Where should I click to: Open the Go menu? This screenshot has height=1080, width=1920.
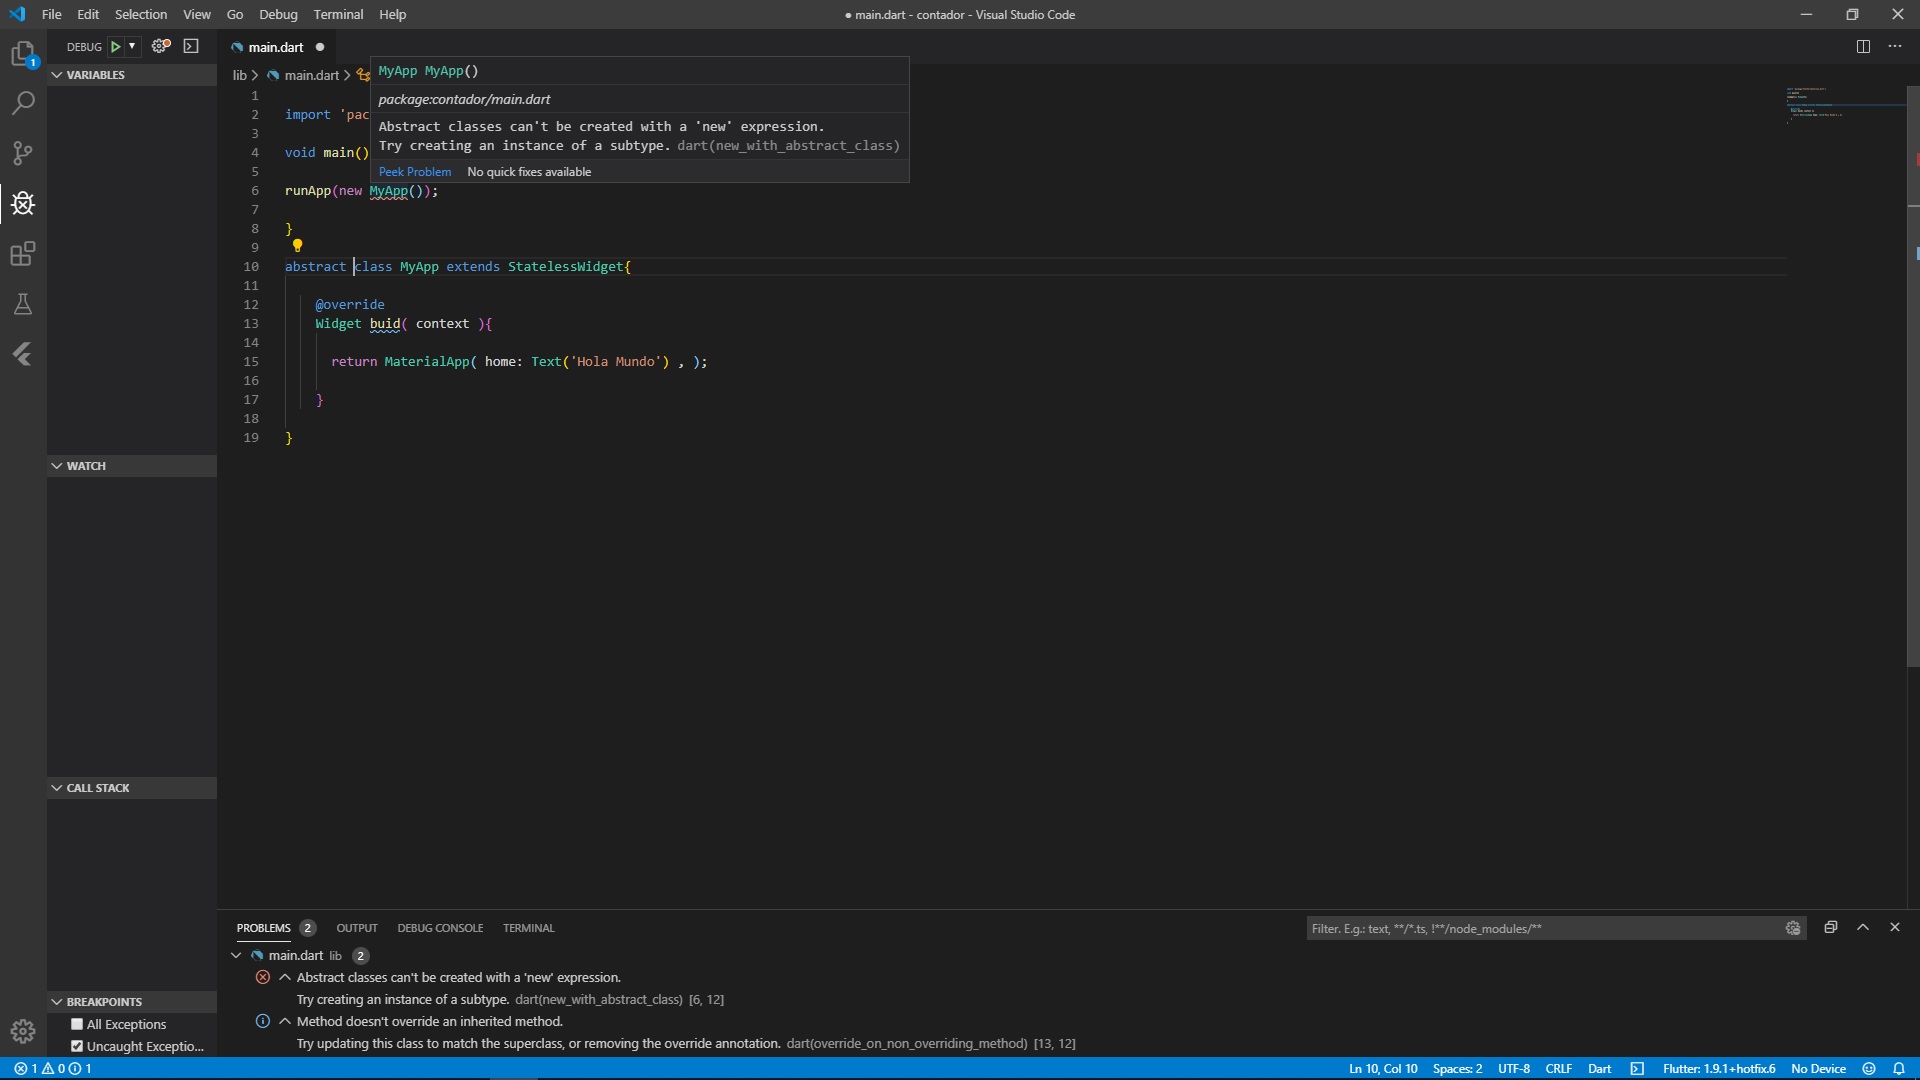[x=235, y=14]
